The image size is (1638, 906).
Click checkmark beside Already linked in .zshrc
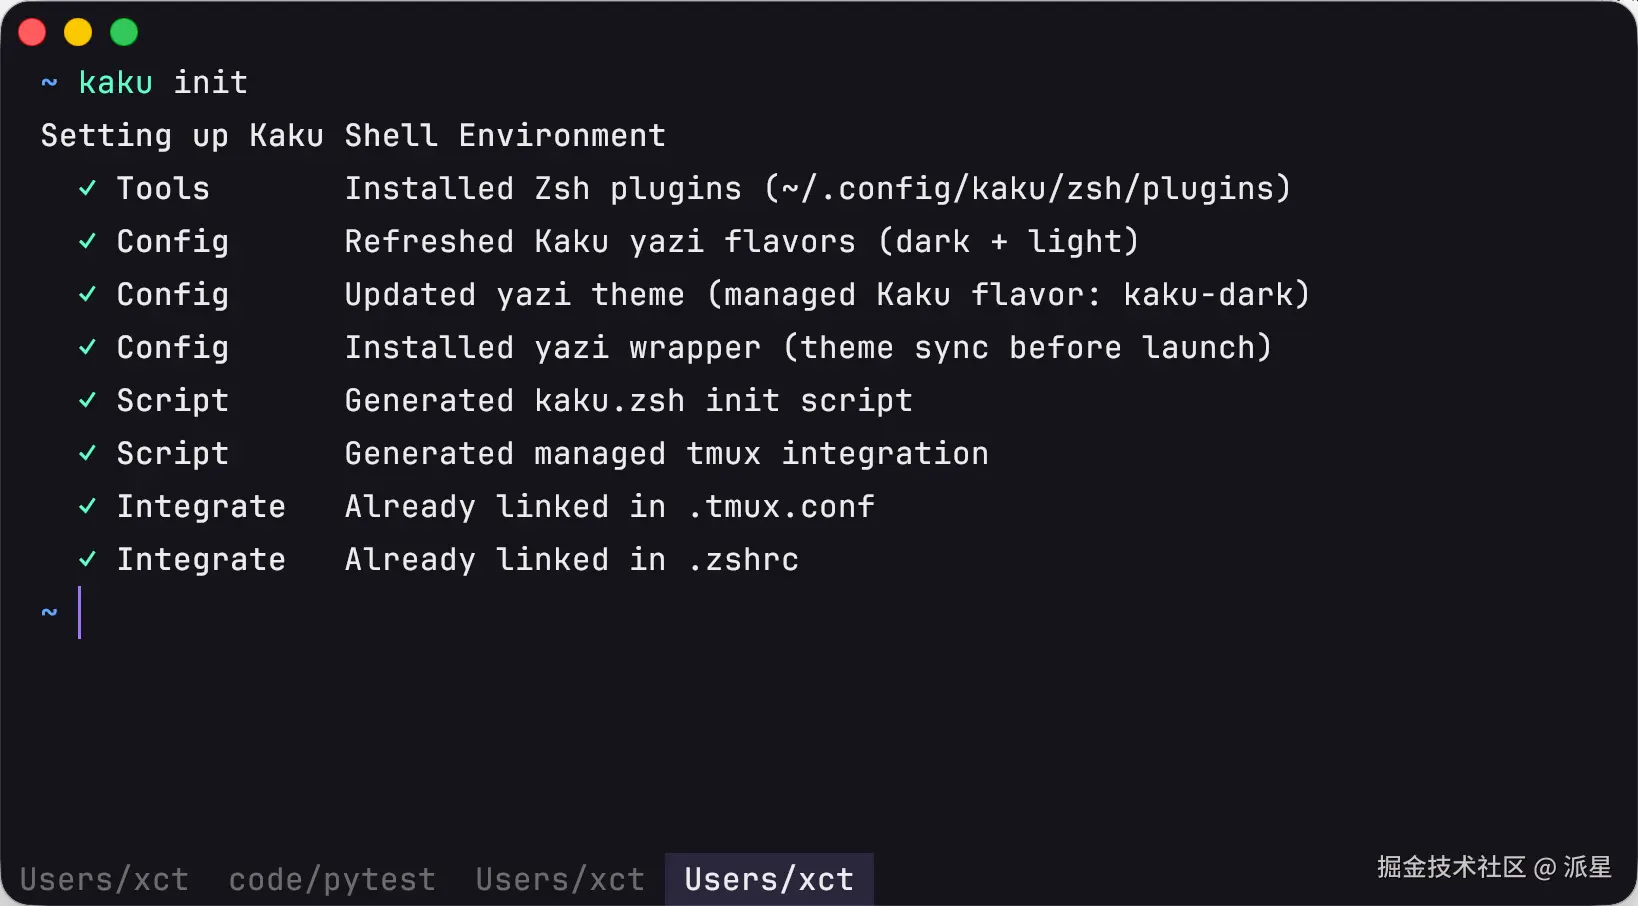coord(88,559)
